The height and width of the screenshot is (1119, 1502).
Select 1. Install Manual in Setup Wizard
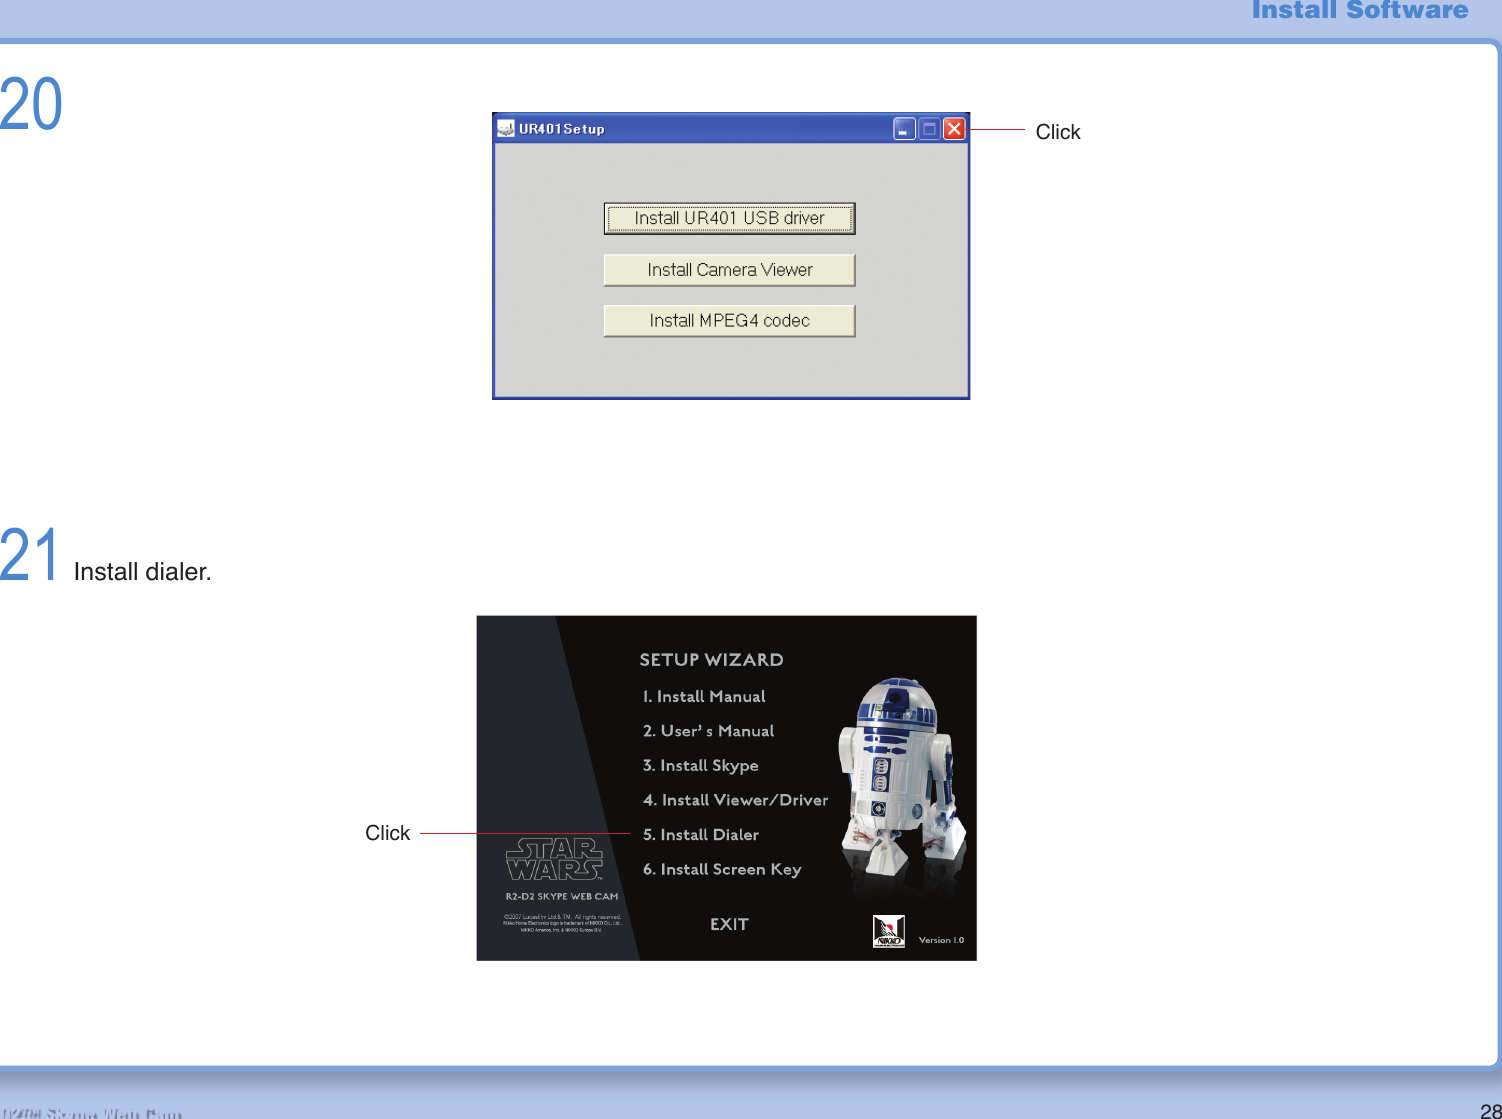pyautogui.click(x=704, y=696)
